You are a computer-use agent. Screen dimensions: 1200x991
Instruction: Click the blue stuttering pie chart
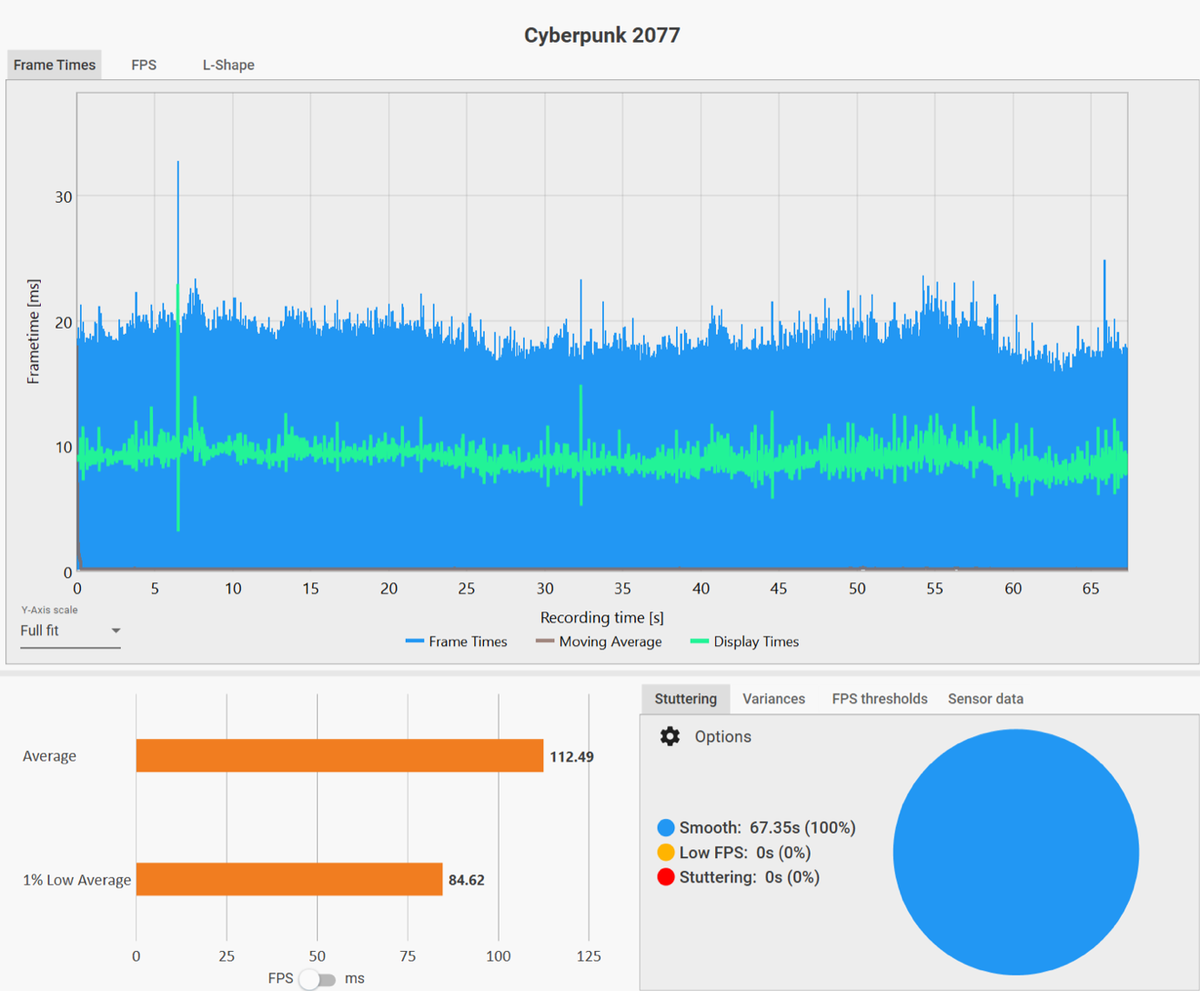point(1016,852)
